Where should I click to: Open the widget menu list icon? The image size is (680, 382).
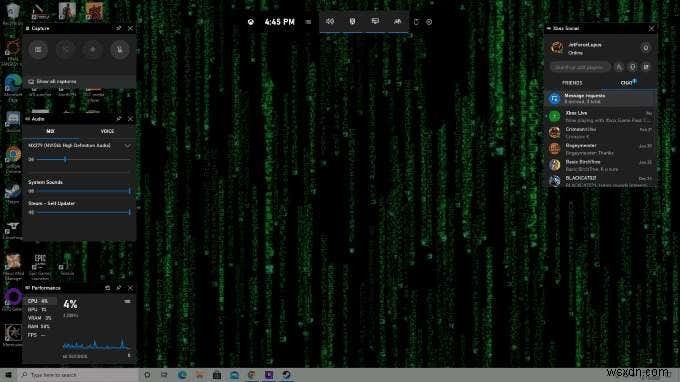pos(308,22)
